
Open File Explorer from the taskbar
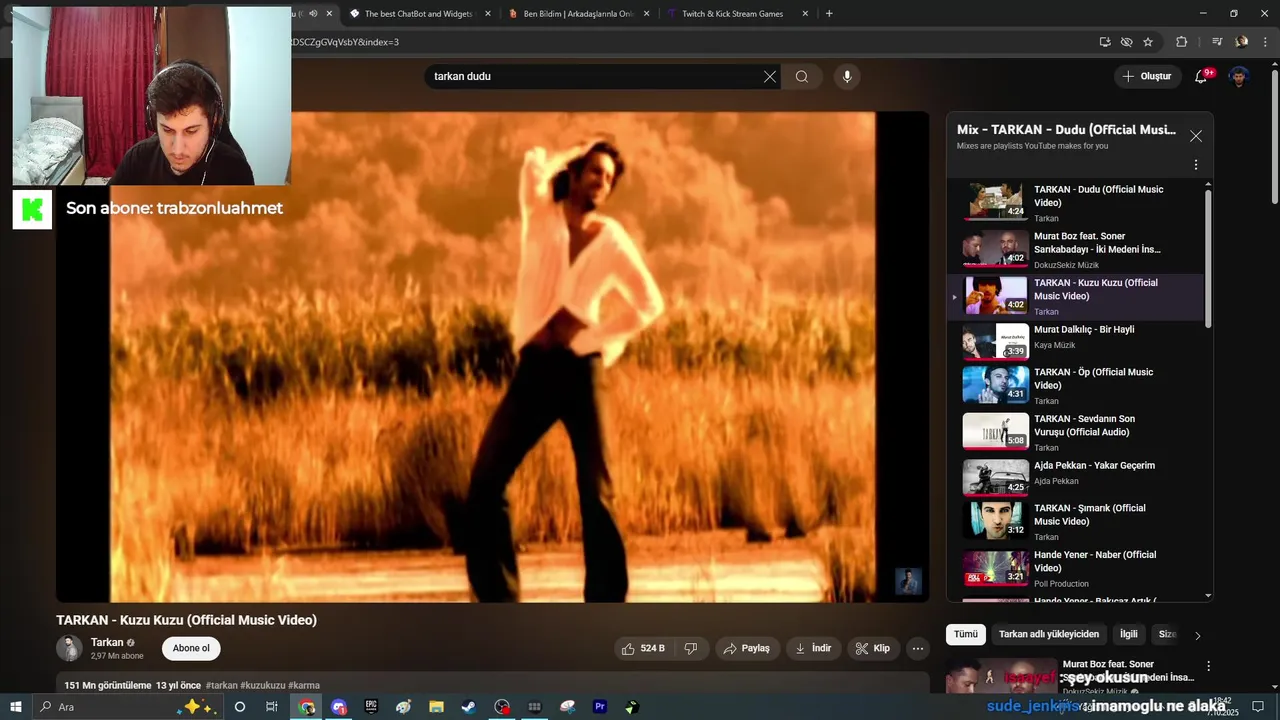point(436,707)
